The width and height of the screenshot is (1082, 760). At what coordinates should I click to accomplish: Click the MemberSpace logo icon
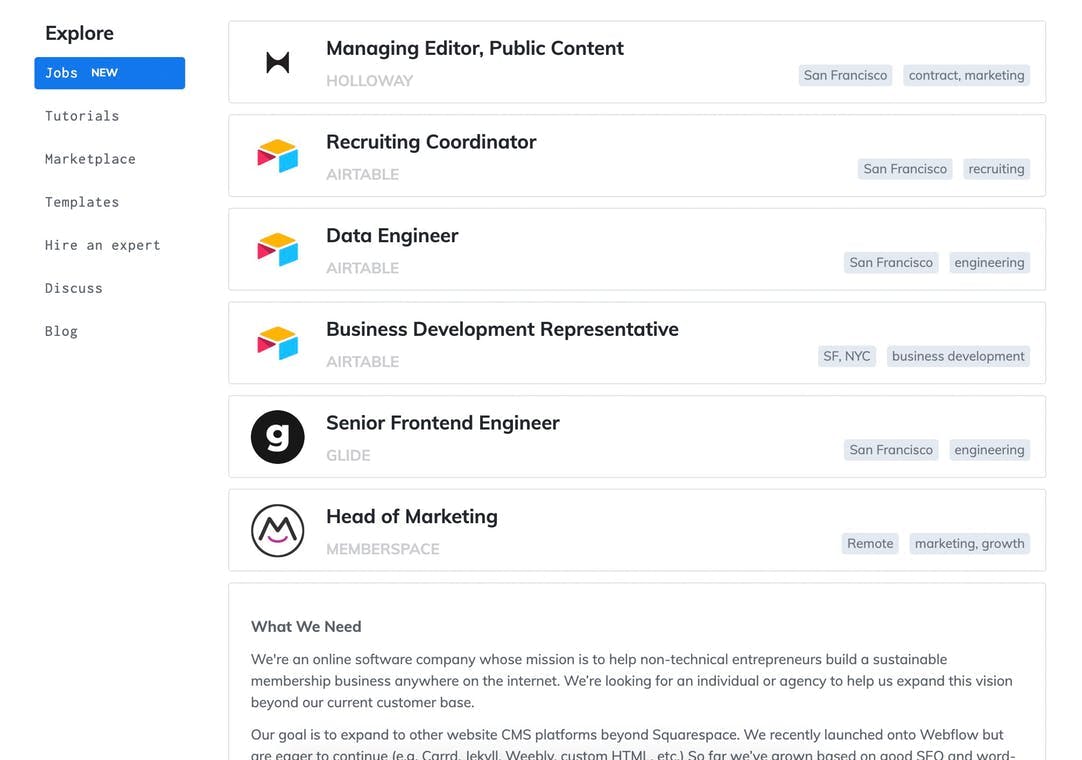tap(277, 530)
